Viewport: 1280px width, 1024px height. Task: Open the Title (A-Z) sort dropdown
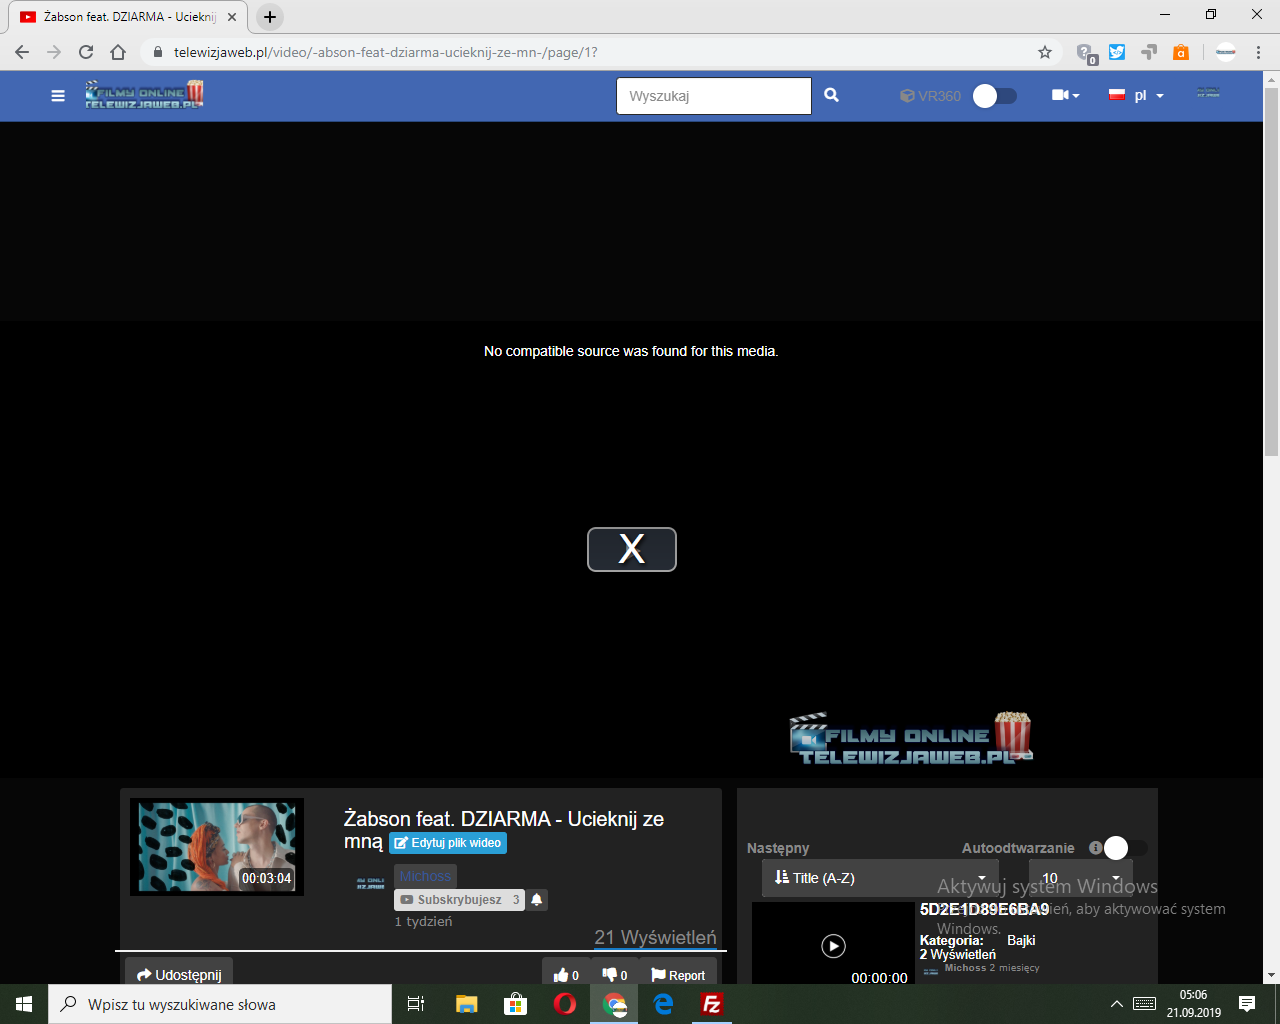pos(880,878)
